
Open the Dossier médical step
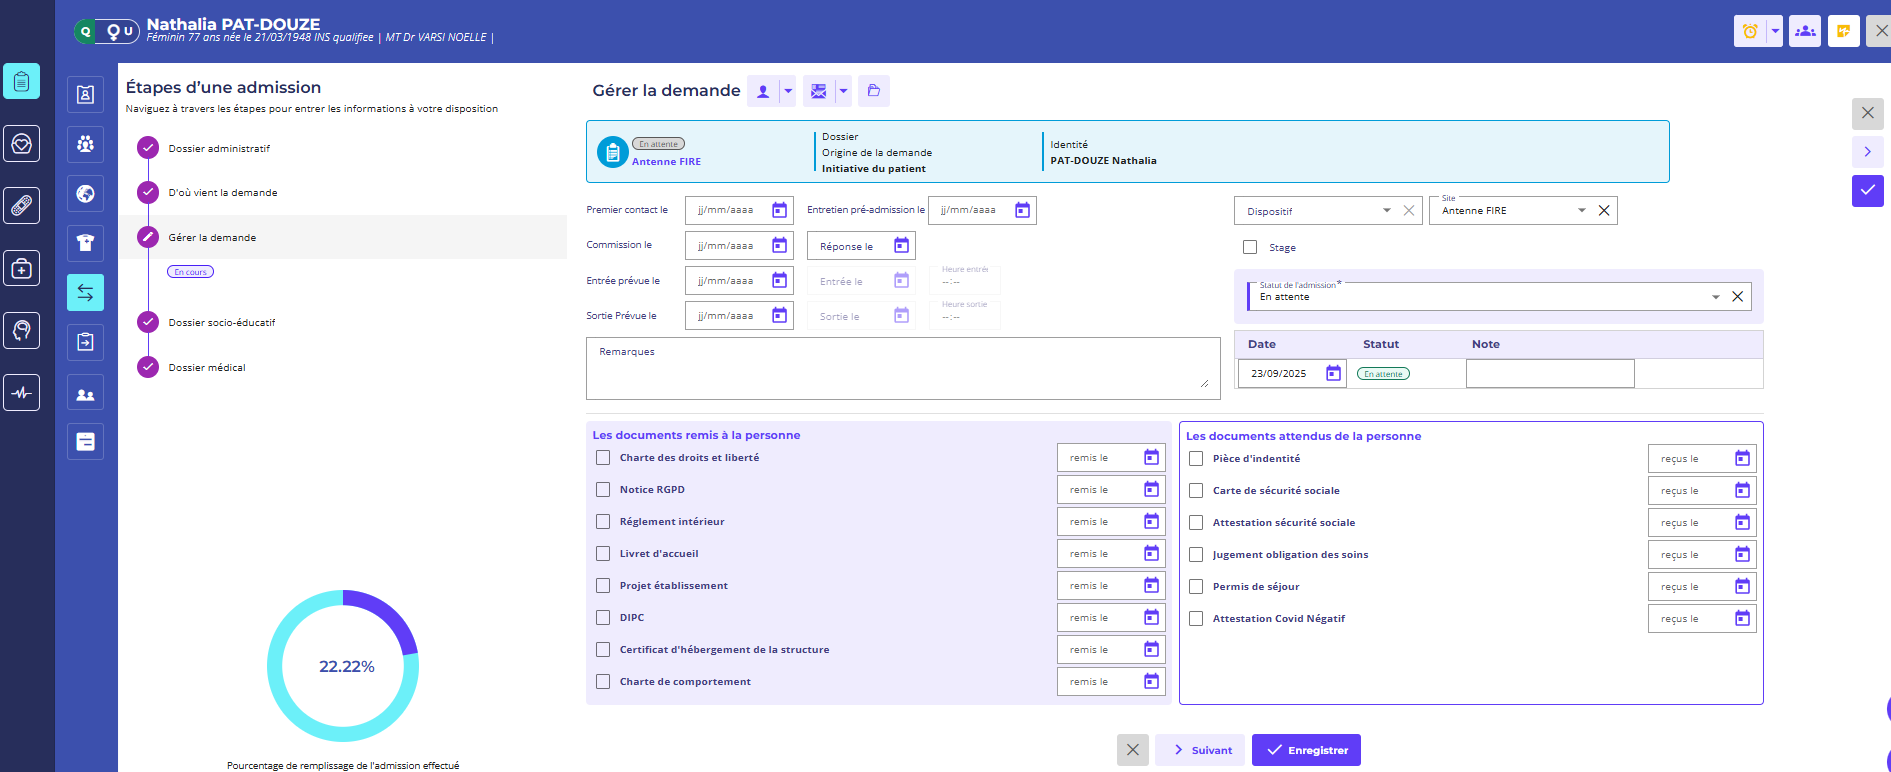coord(207,368)
